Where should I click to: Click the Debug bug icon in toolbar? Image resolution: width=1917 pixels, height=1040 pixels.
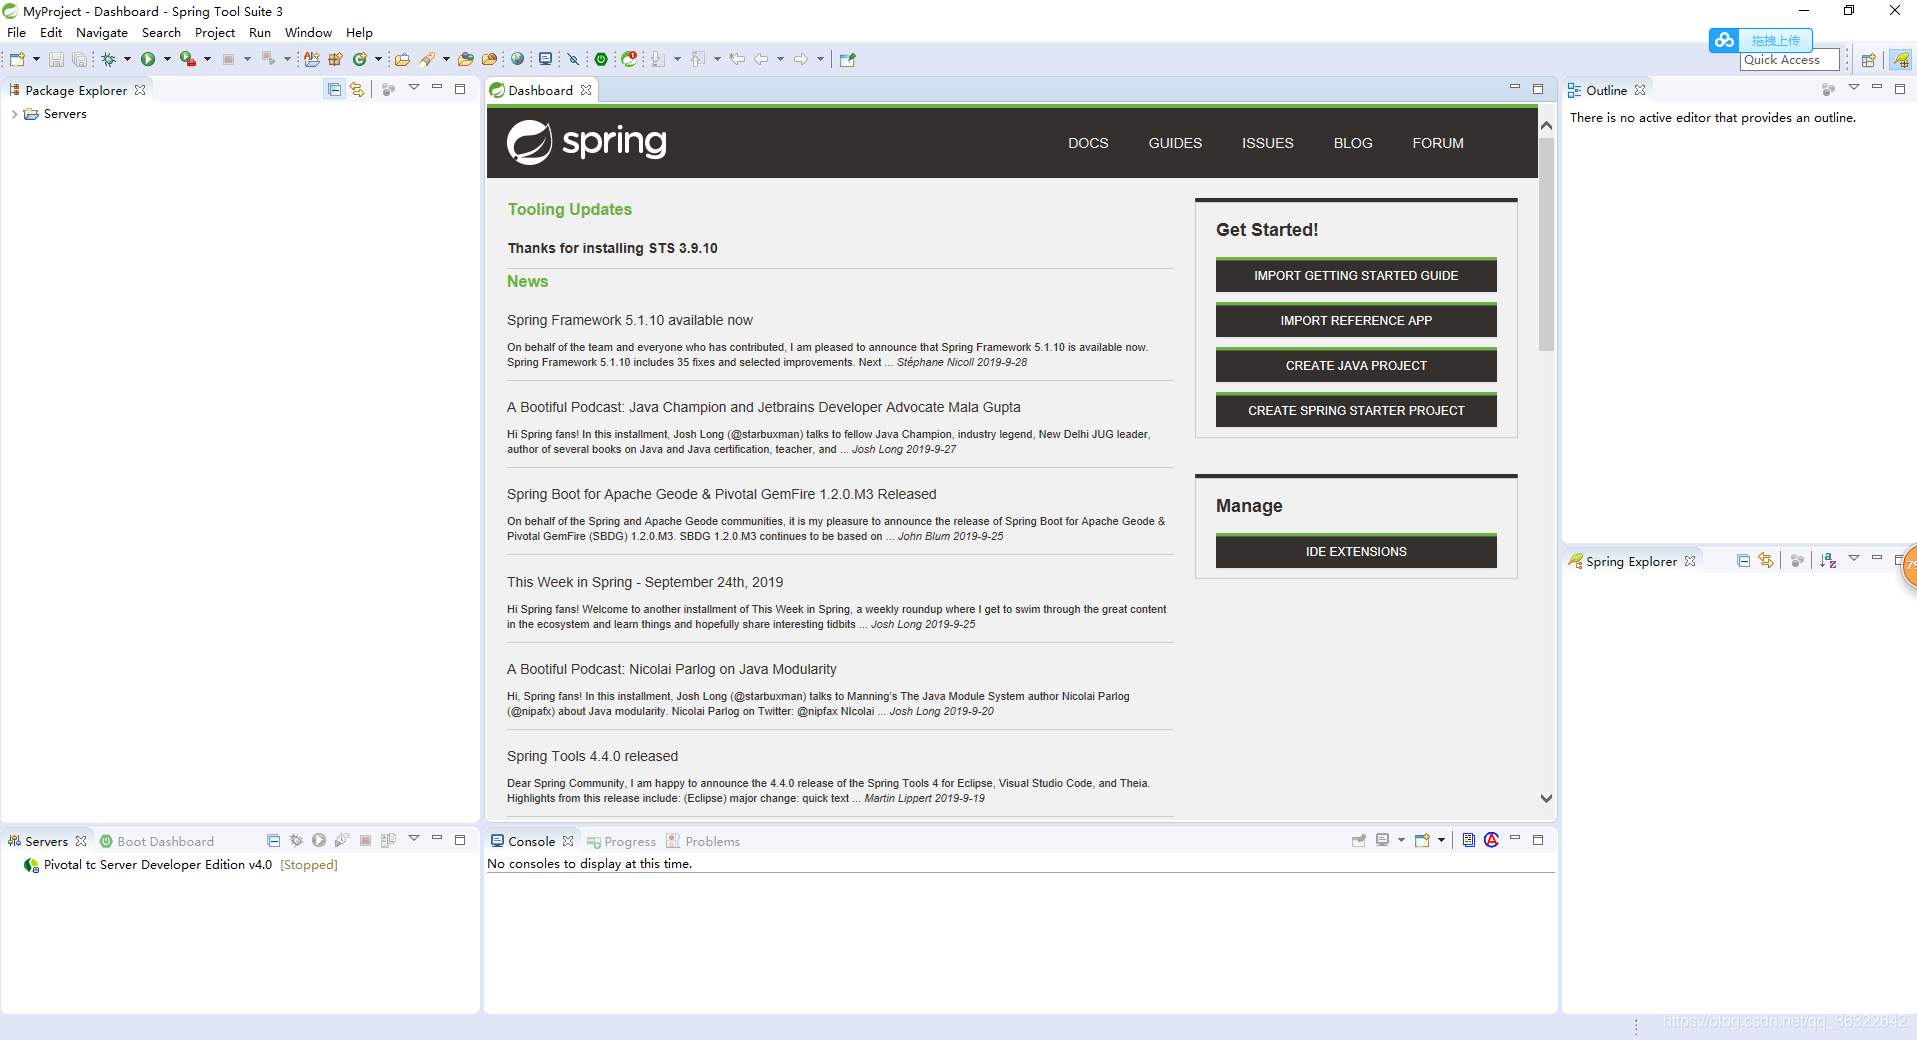108,59
